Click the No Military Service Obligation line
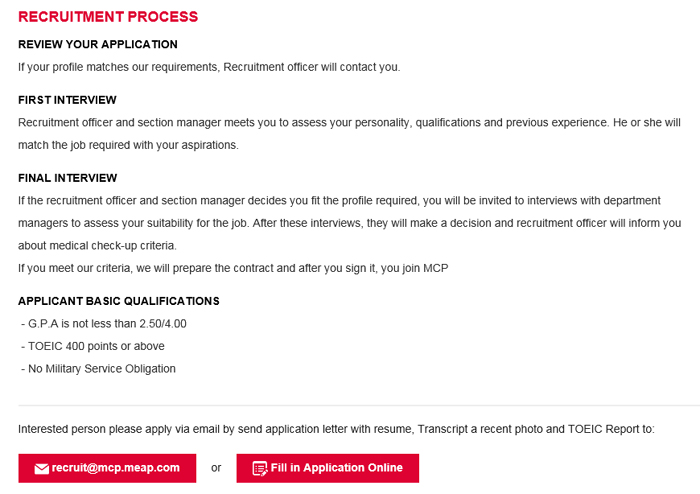 [x=98, y=369]
